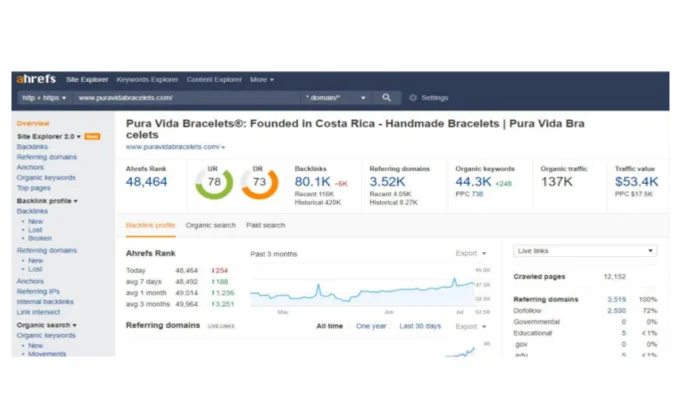Open Link intersect in sidebar
This screenshot has height=409, width=680.
38,312
